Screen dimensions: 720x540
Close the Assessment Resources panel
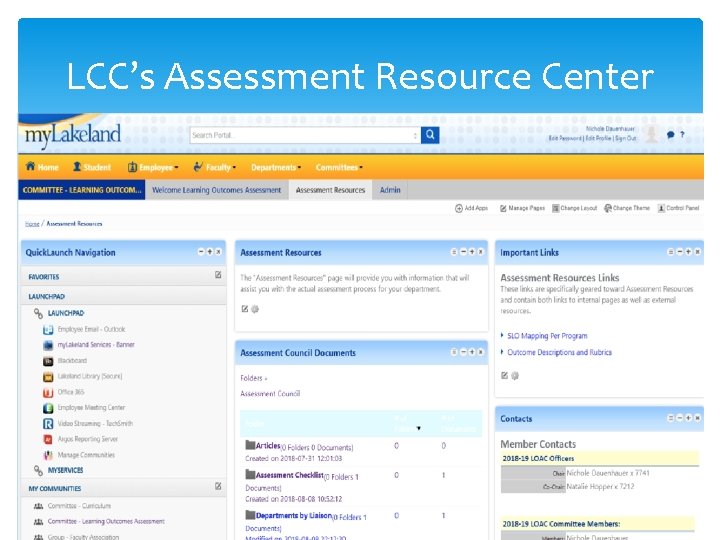(480, 252)
